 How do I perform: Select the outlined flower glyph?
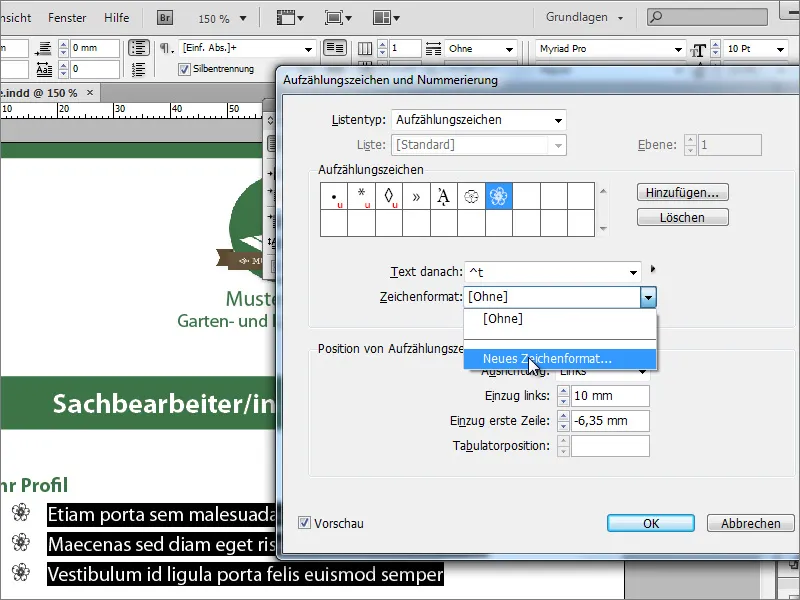click(471, 196)
